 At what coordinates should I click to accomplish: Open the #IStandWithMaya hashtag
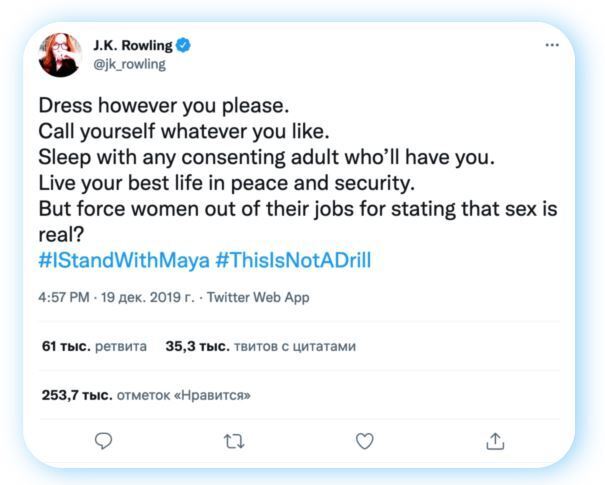click(x=124, y=260)
